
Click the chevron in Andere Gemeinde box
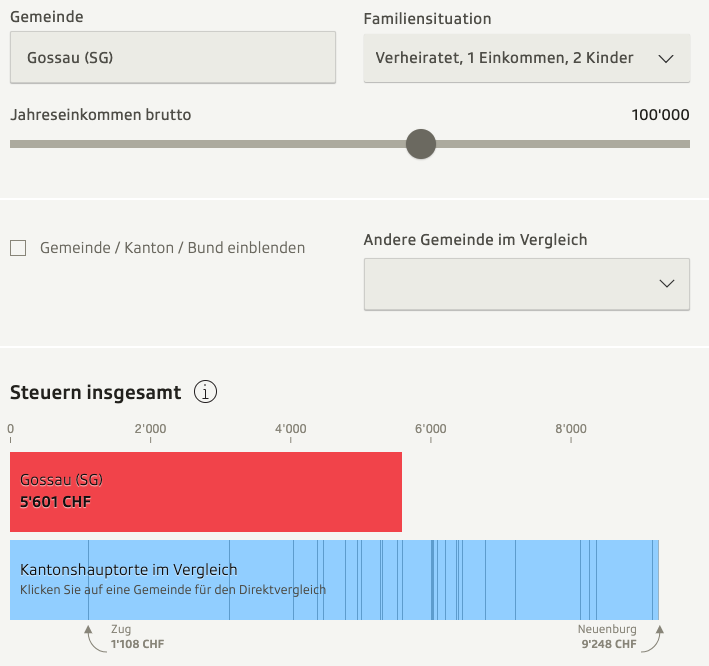coord(667,284)
